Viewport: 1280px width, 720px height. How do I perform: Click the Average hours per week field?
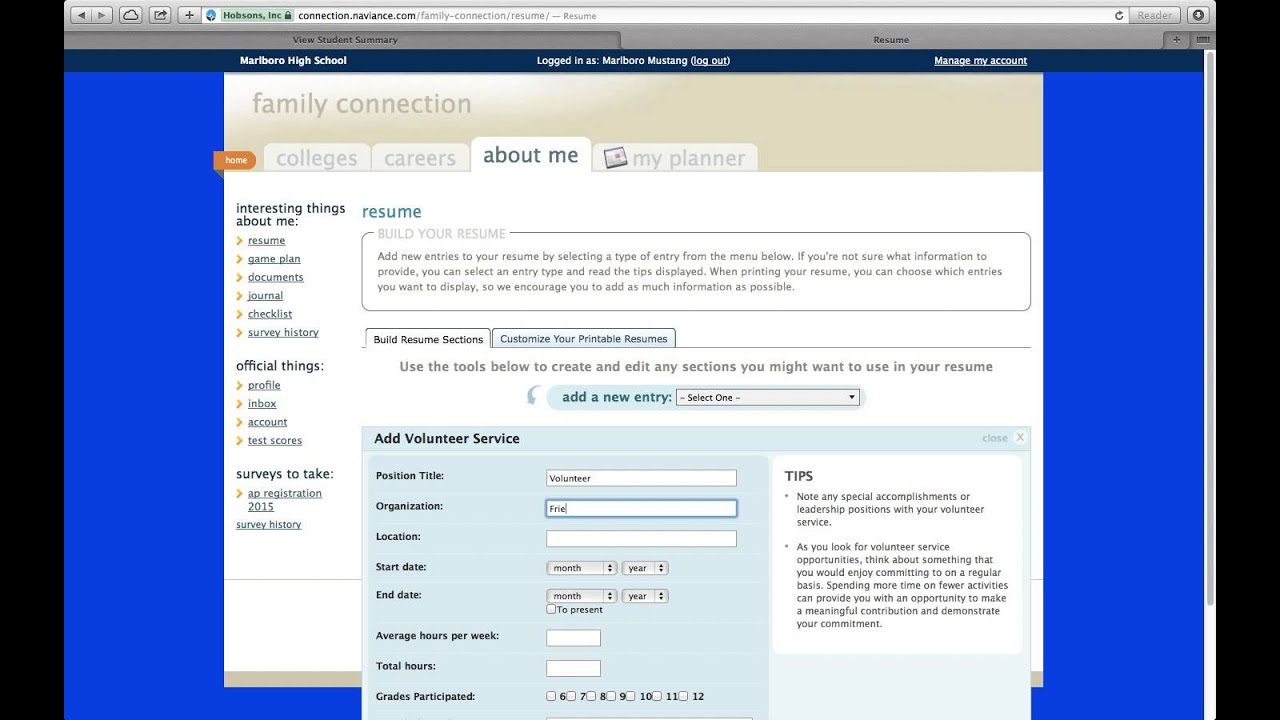pos(573,638)
